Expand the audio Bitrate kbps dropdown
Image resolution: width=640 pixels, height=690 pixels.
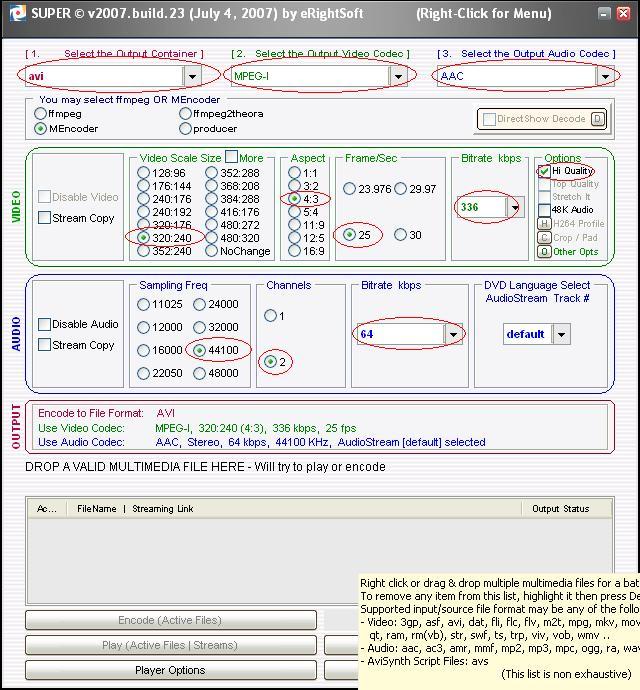click(x=453, y=334)
